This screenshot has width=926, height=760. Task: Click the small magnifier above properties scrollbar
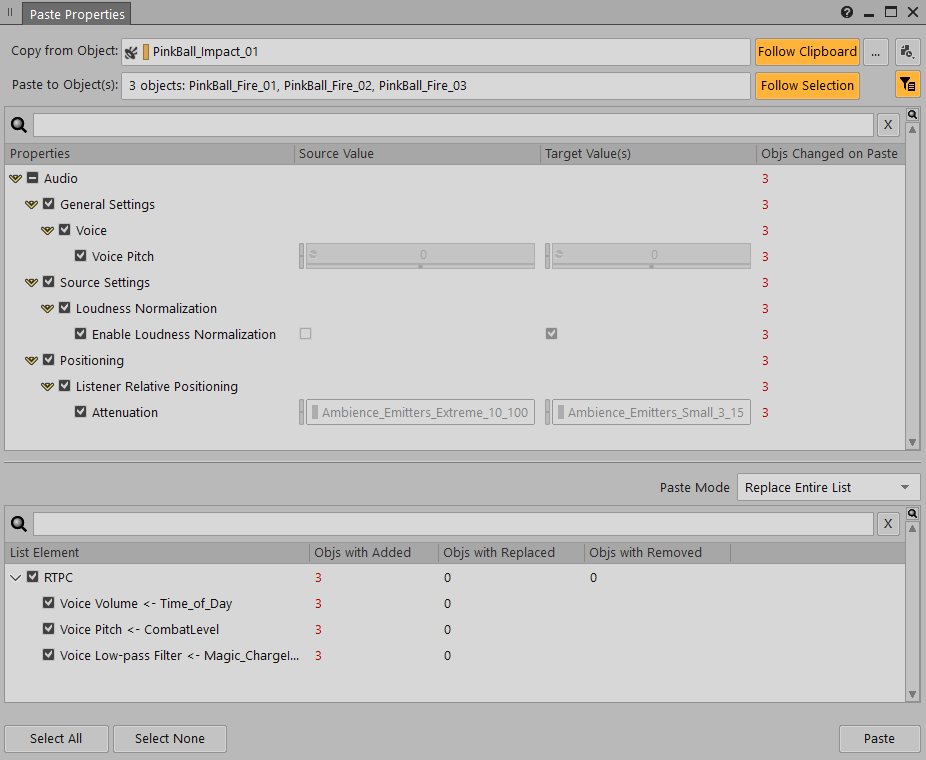pyautogui.click(x=911, y=115)
